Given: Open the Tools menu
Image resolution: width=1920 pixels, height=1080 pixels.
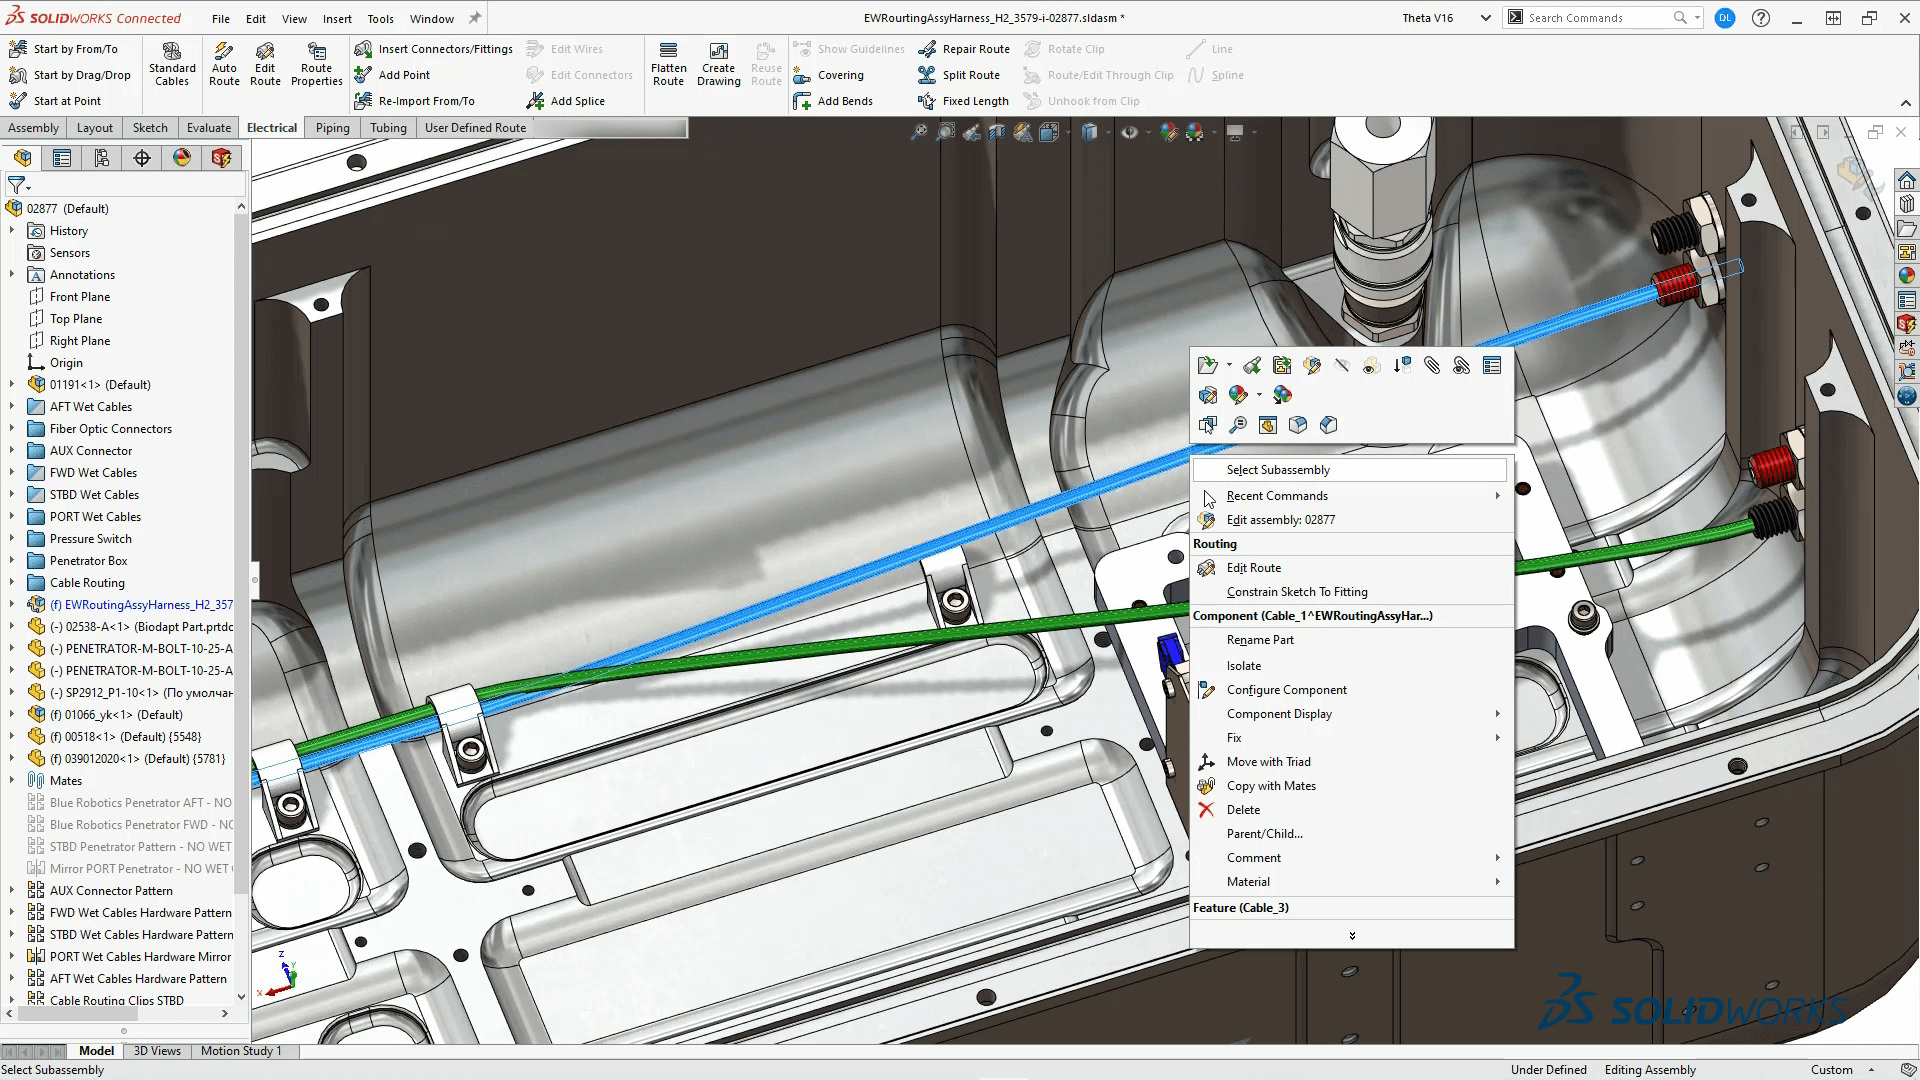Looking at the screenshot, I should coord(380,18).
